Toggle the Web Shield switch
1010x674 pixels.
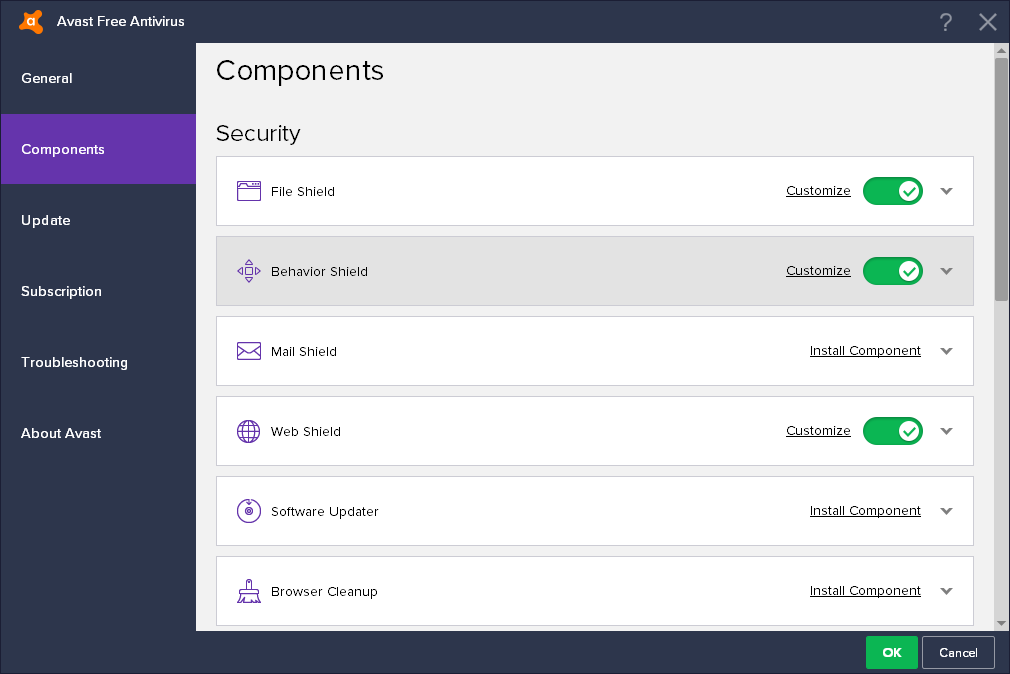tap(892, 431)
